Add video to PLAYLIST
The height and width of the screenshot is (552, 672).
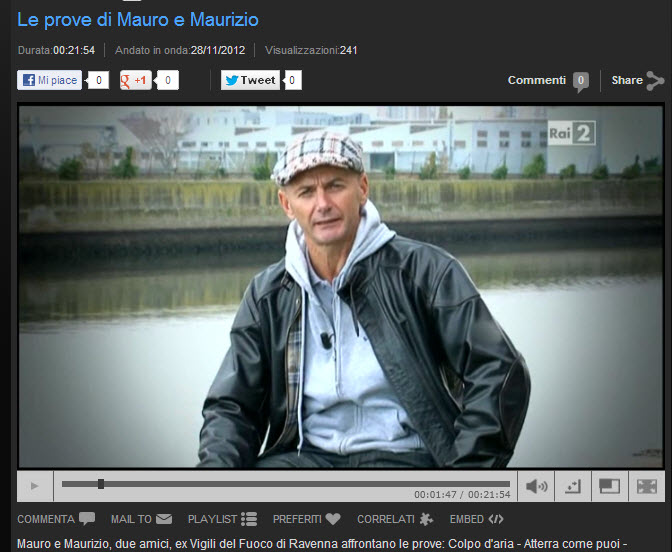(222, 519)
